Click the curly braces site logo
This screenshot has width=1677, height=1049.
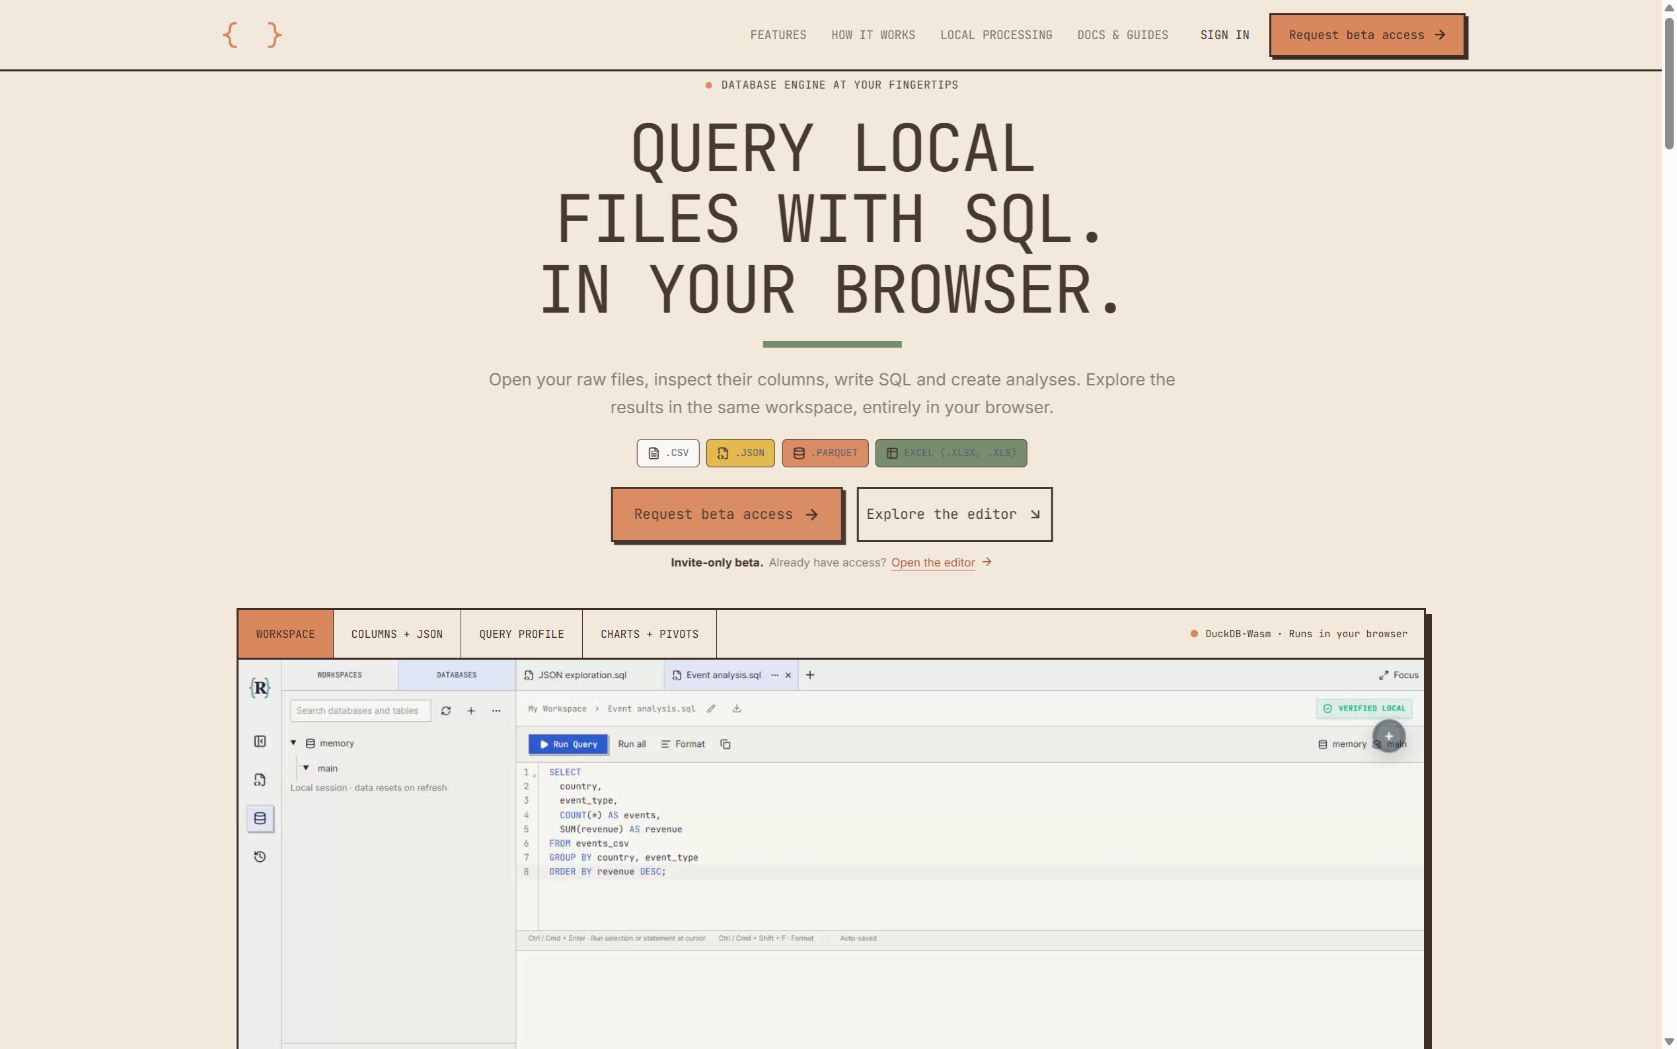(x=252, y=35)
